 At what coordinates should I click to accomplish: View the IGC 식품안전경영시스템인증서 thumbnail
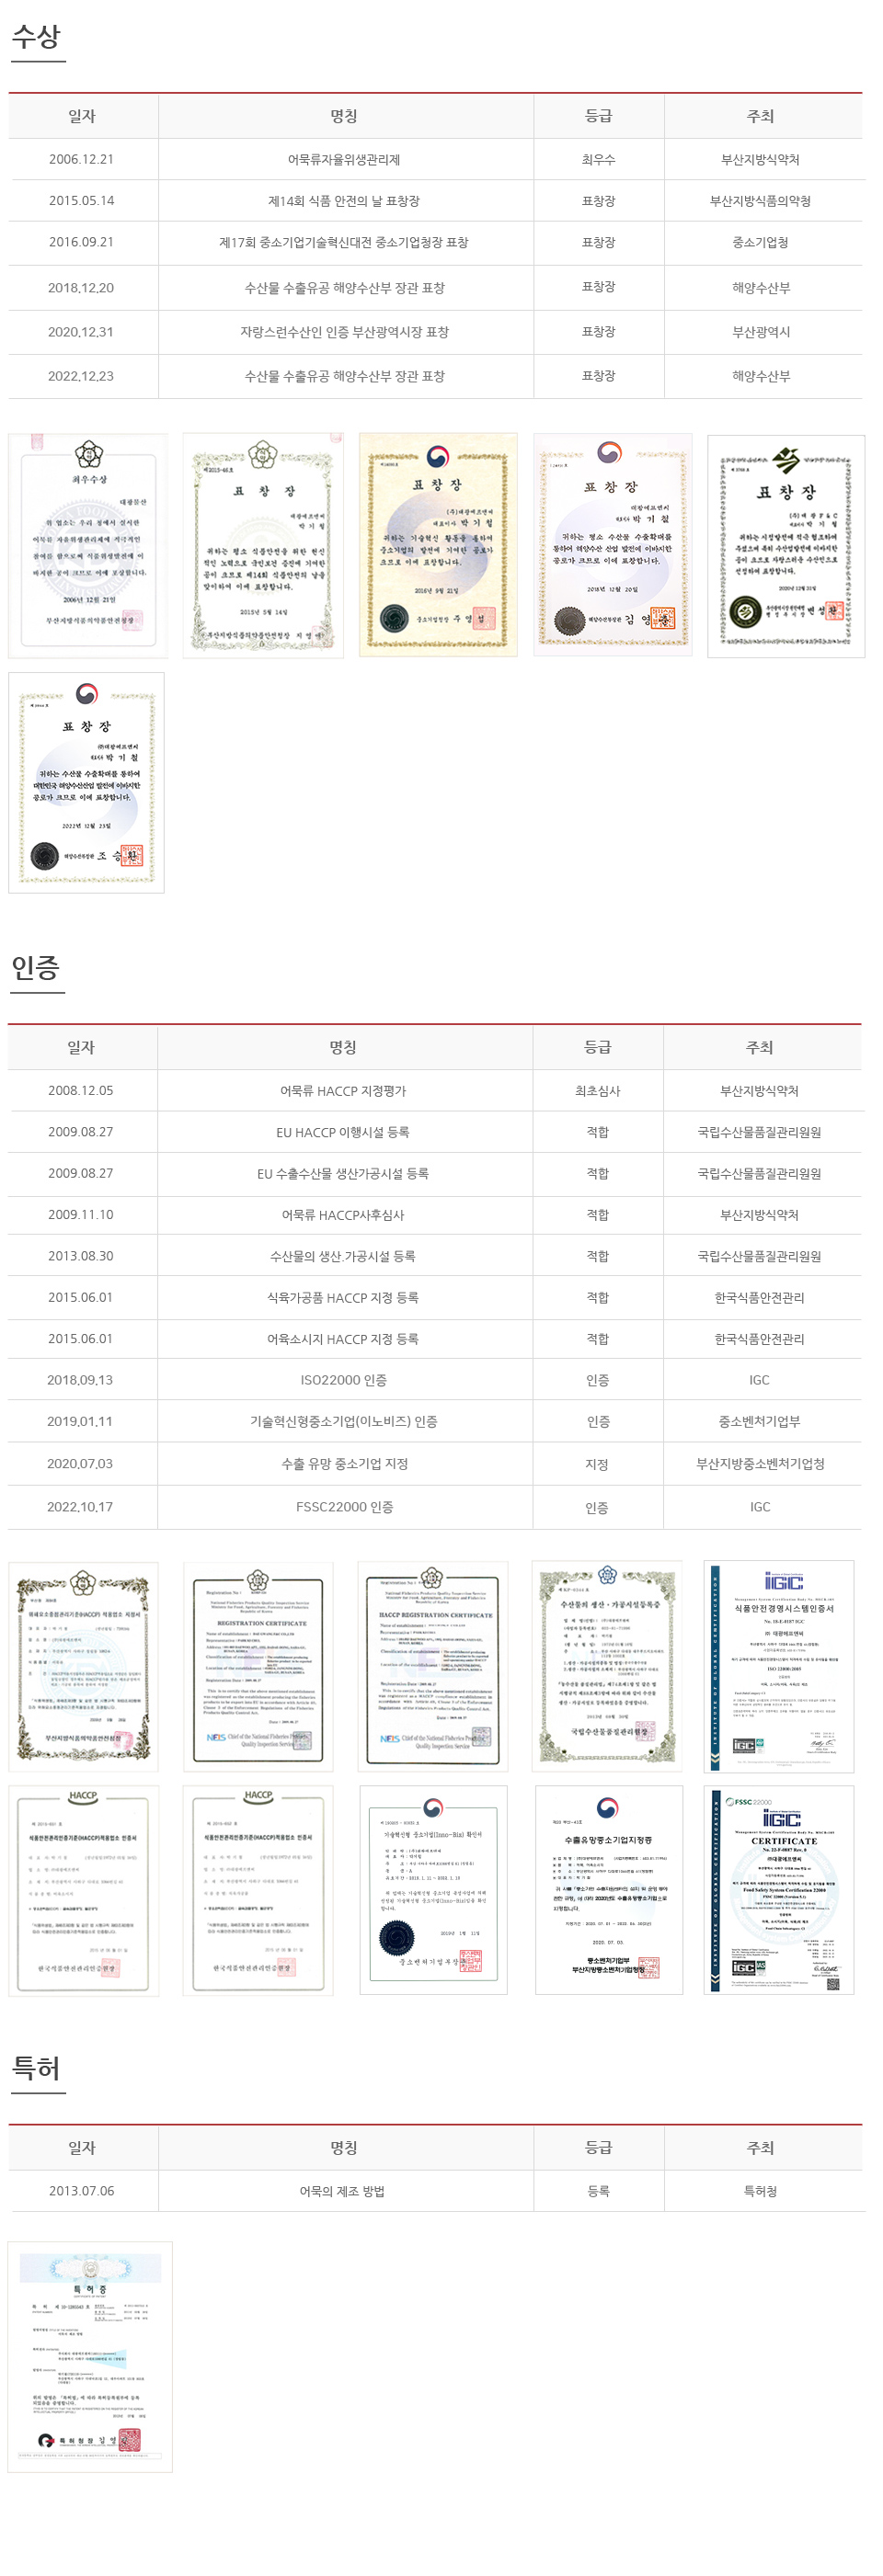pyautogui.click(x=779, y=1665)
